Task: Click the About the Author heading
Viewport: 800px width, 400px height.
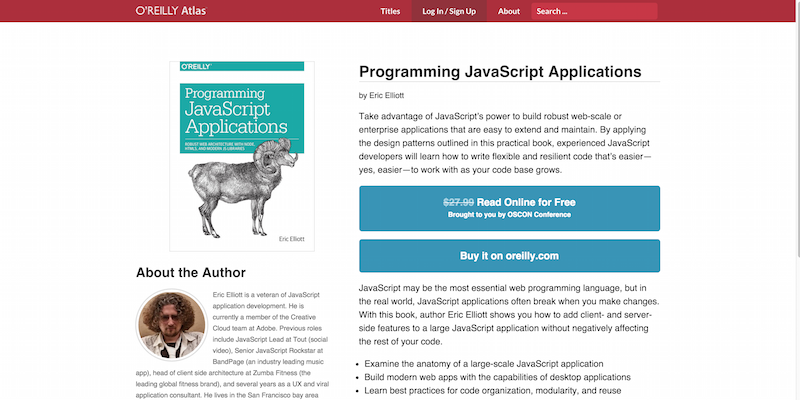Action: (x=191, y=272)
